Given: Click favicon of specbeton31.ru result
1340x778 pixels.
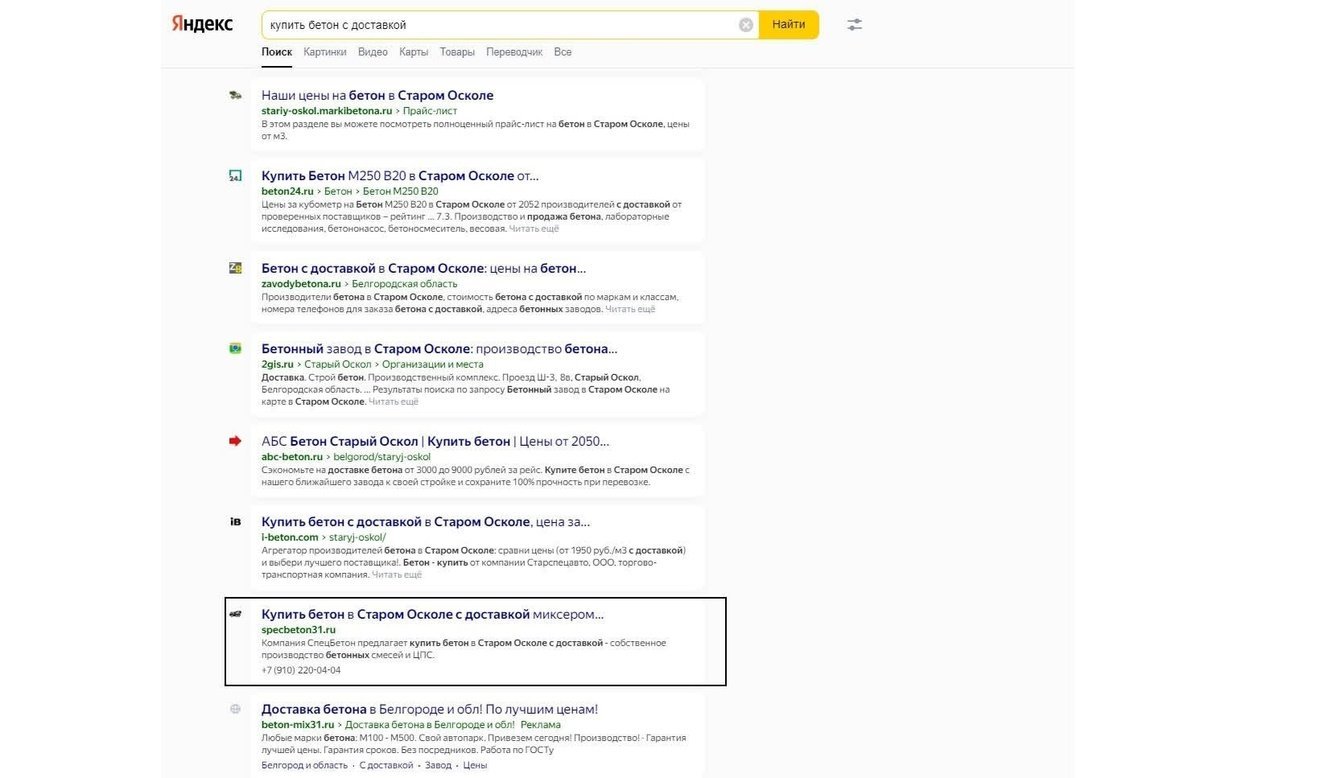Looking at the screenshot, I should pos(235,614).
